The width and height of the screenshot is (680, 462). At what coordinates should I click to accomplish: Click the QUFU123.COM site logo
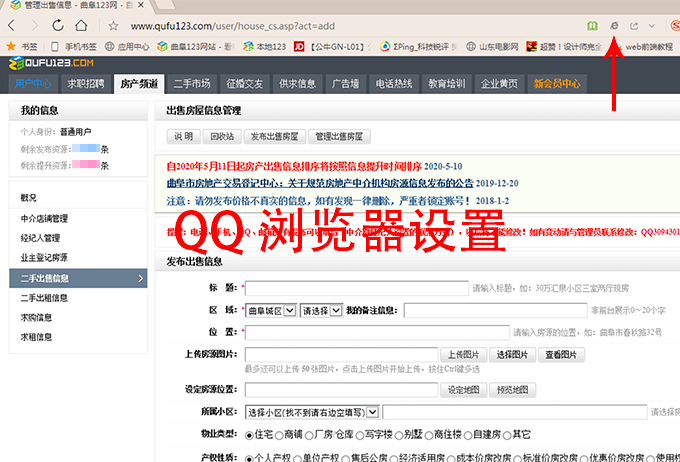[x=50, y=63]
